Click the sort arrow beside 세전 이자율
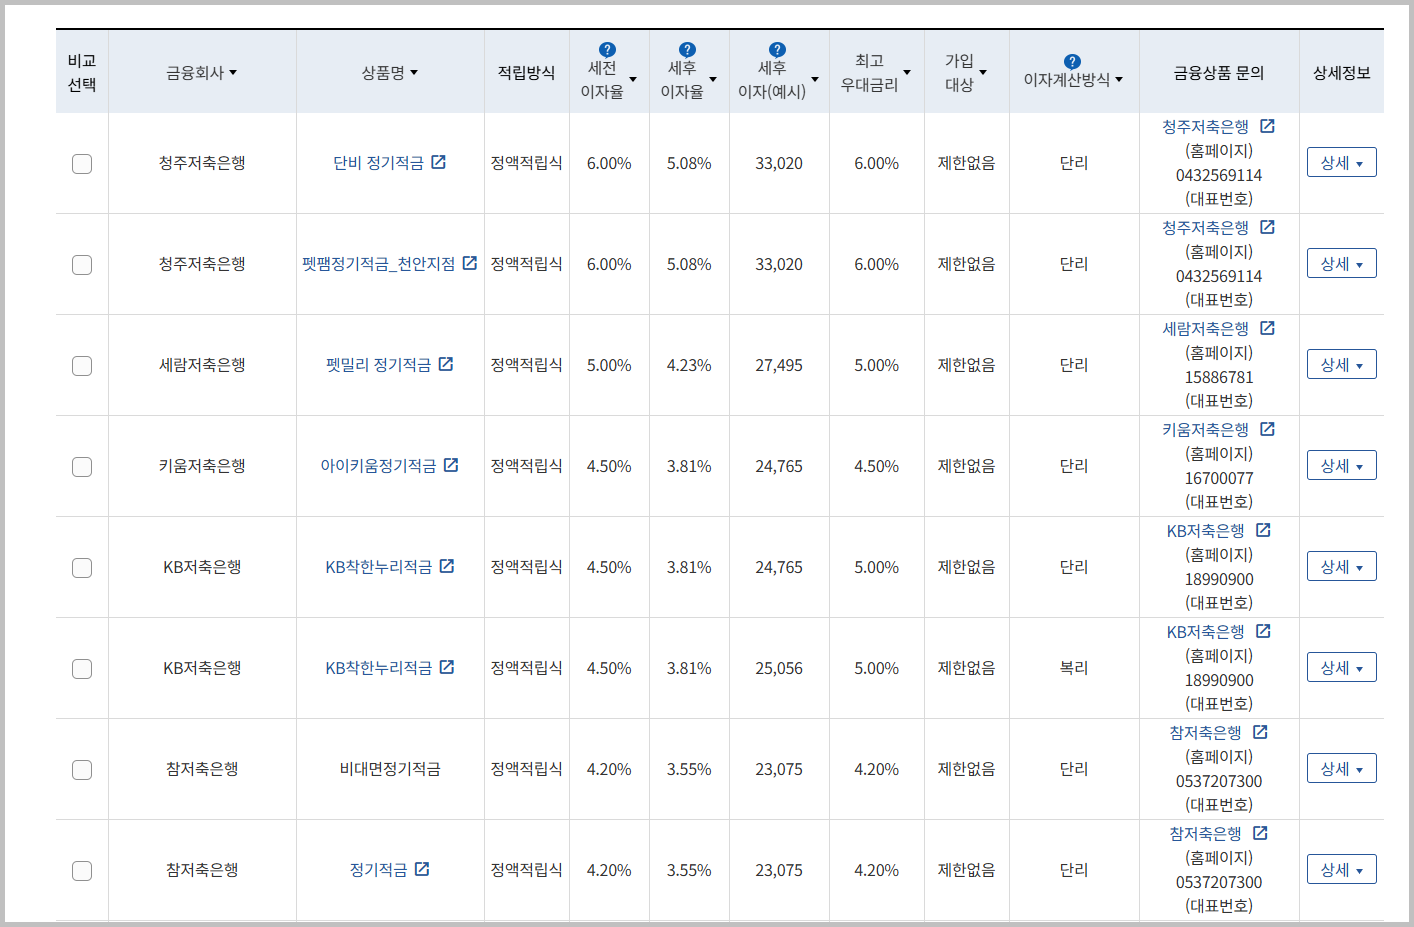 coord(633,80)
